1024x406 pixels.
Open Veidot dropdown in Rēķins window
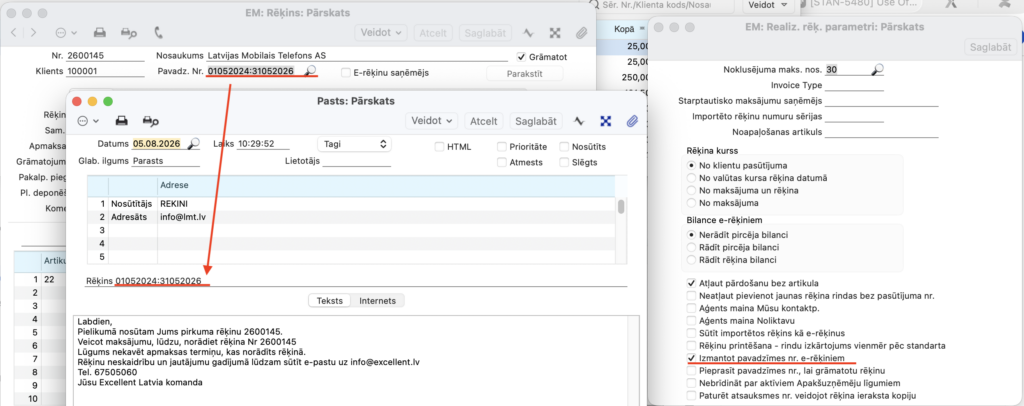tap(381, 32)
